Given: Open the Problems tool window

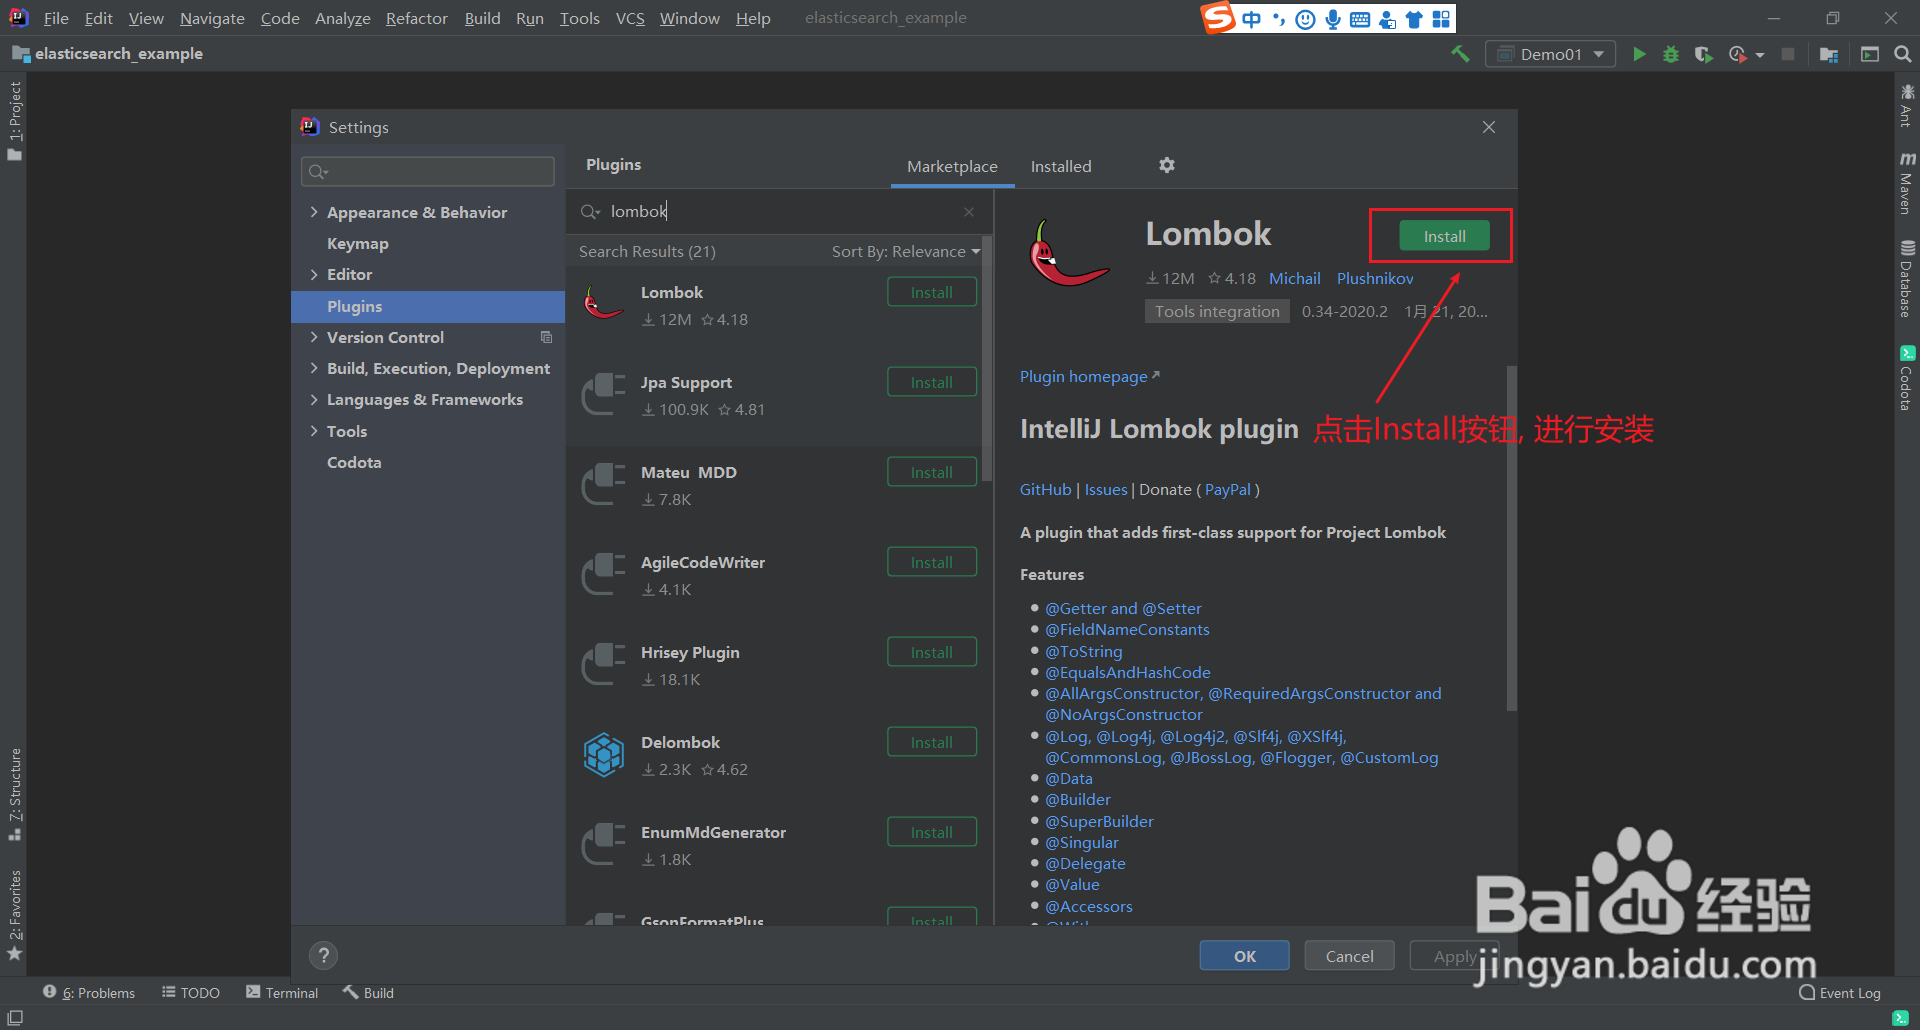Looking at the screenshot, I should [x=89, y=992].
